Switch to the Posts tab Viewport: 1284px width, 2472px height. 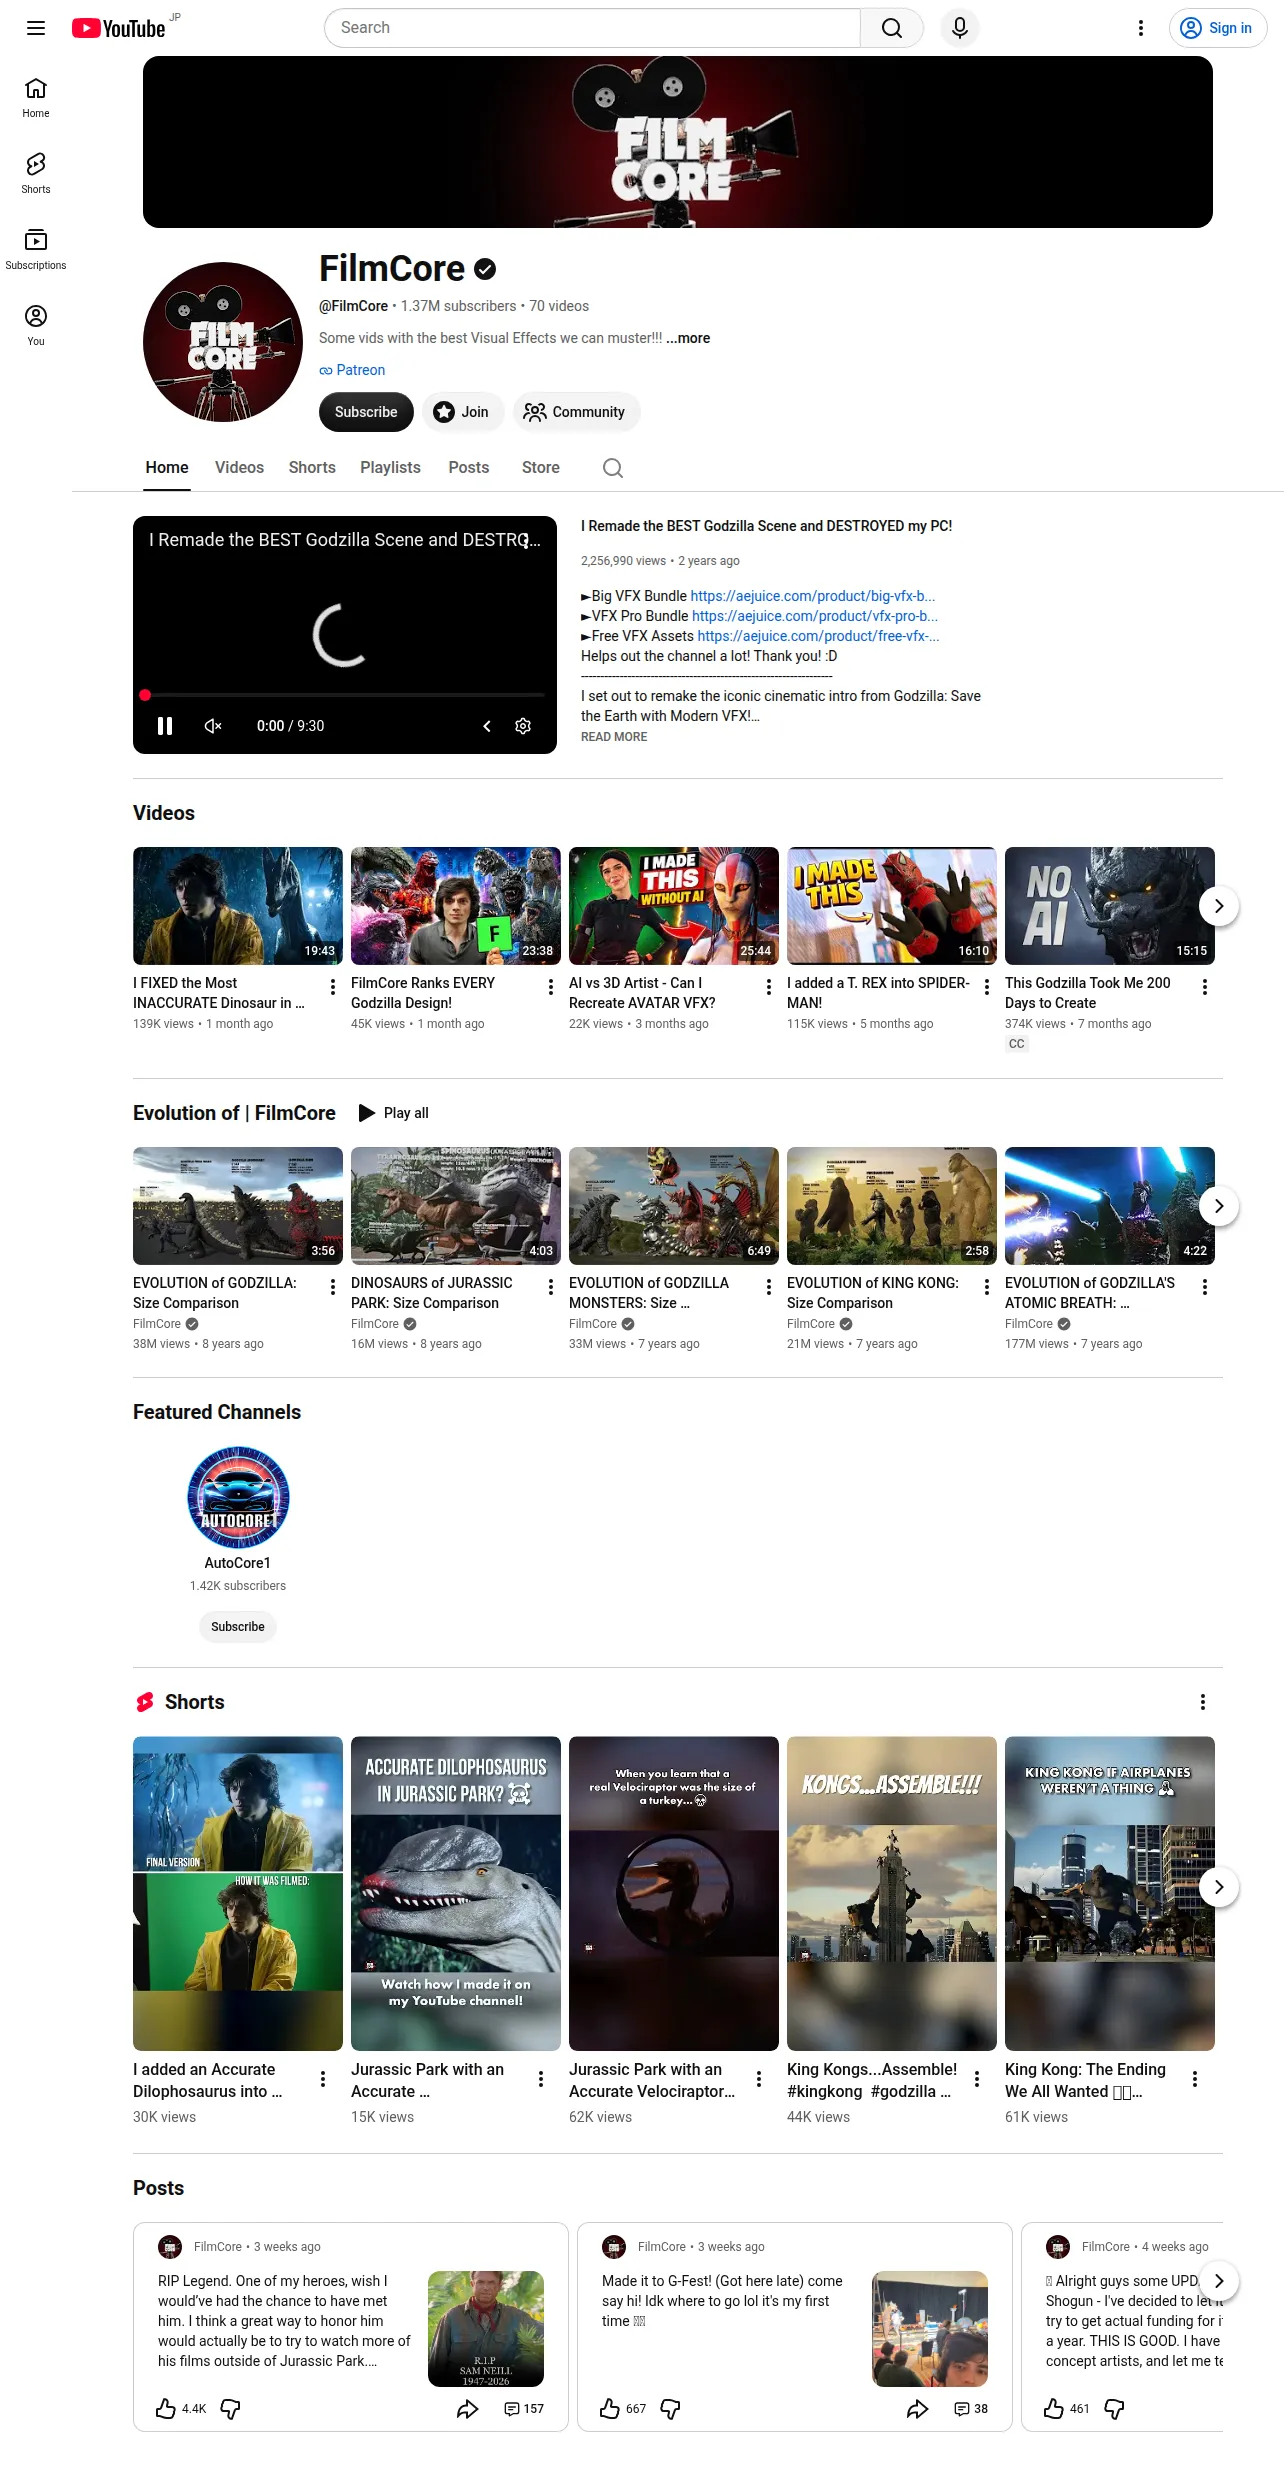[x=469, y=468]
